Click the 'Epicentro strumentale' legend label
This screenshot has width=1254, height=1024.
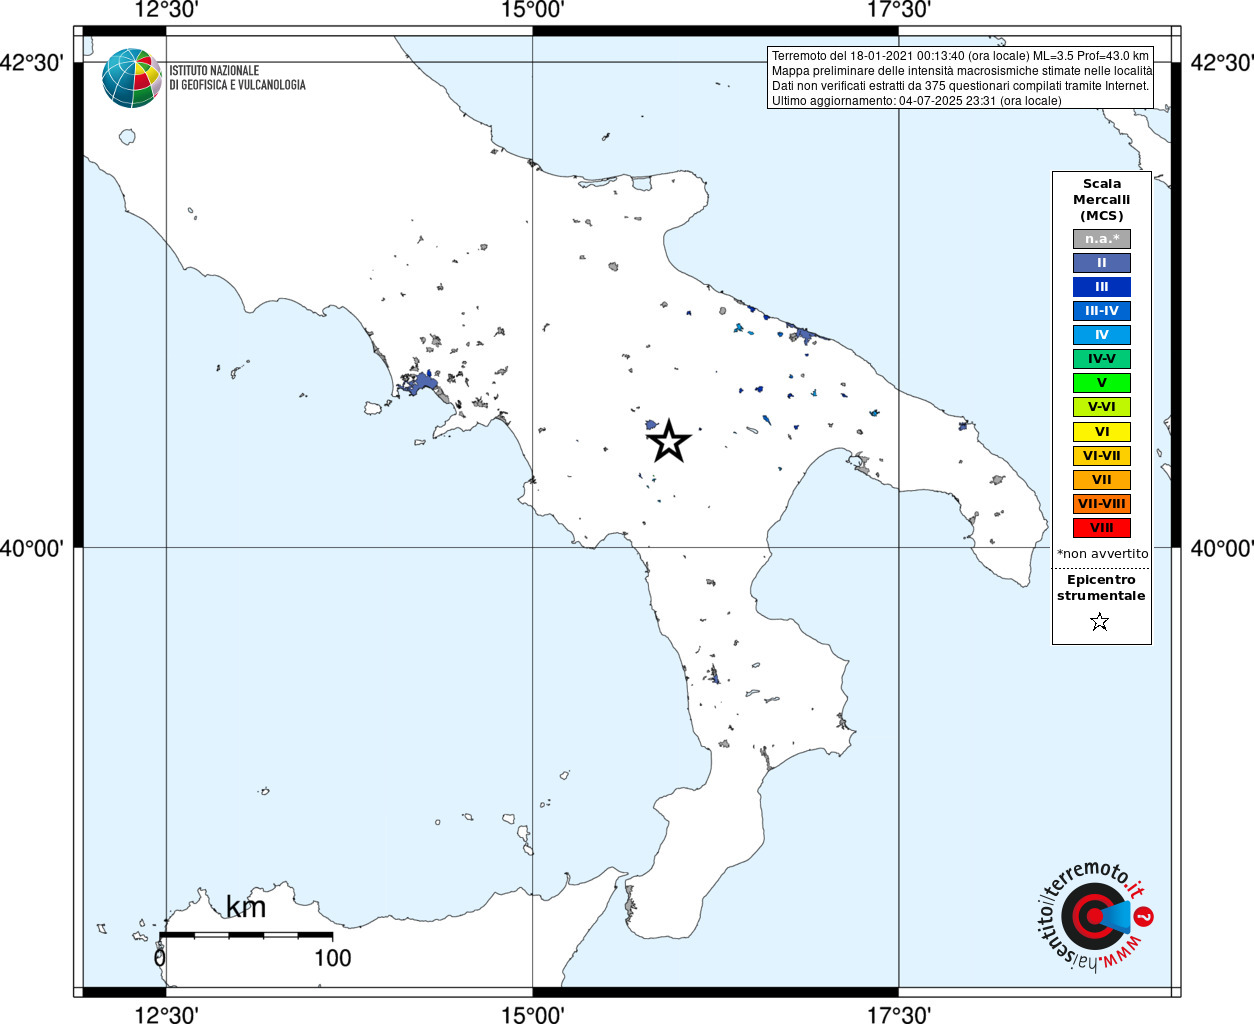[x=1101, y=588]
